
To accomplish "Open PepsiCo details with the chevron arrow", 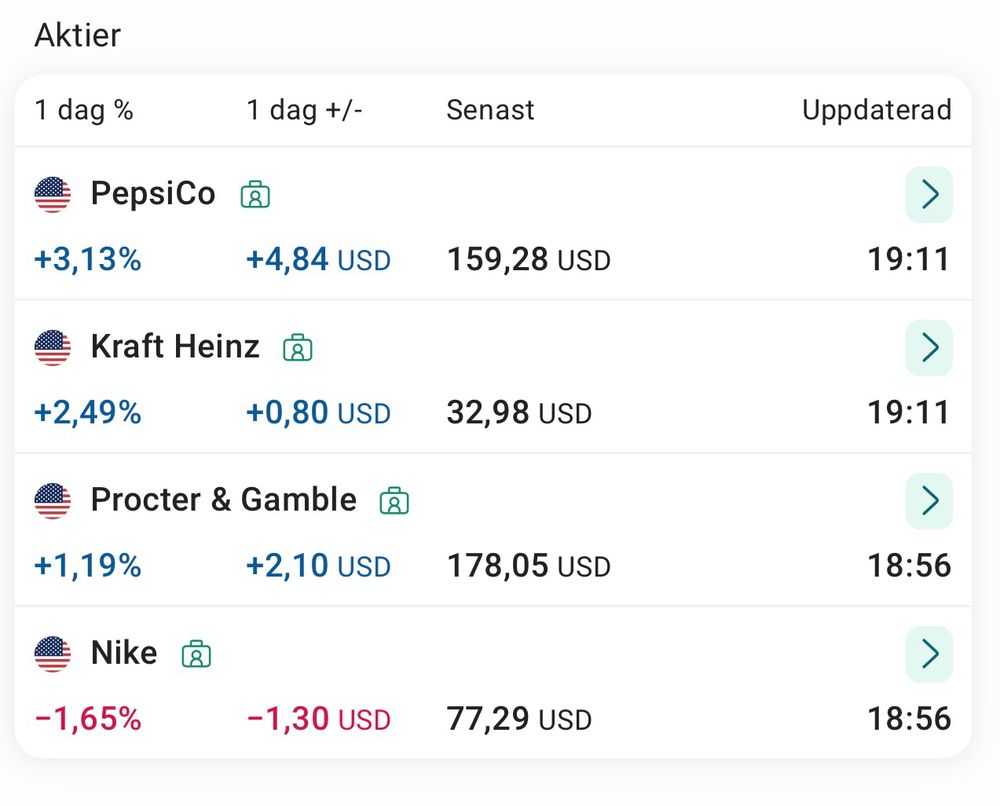I will 929,194.
